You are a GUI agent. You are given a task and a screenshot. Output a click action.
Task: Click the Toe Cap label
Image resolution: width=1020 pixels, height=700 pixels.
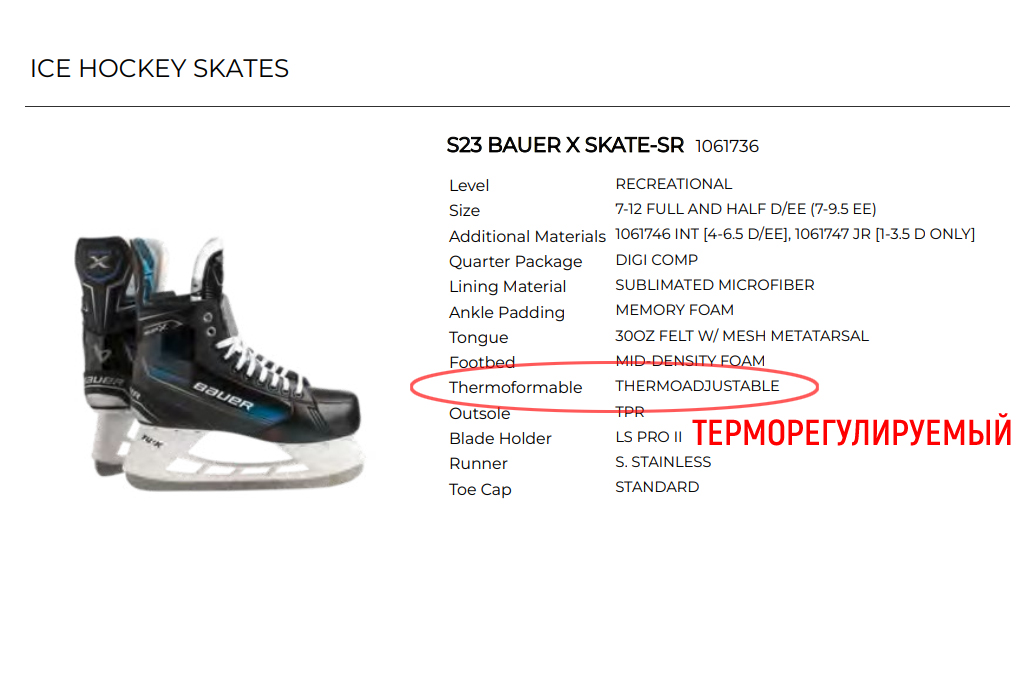[480, 489]
